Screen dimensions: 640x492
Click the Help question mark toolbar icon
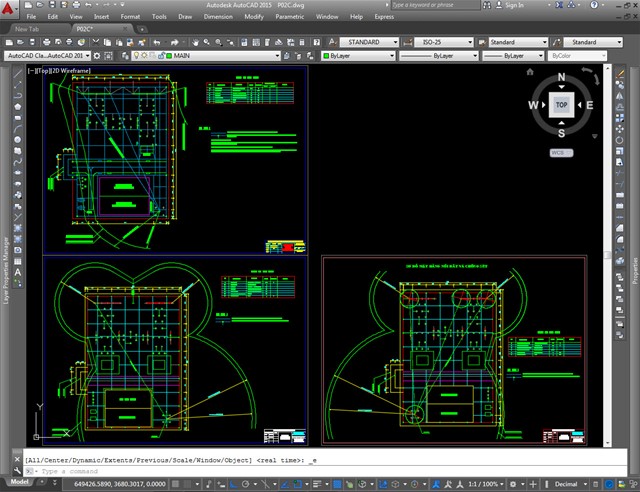(317, 42)
